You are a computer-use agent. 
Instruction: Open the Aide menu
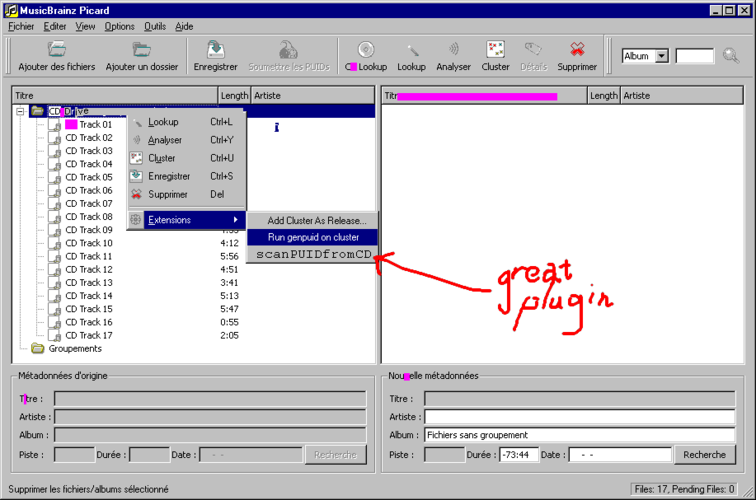(184, 27)
